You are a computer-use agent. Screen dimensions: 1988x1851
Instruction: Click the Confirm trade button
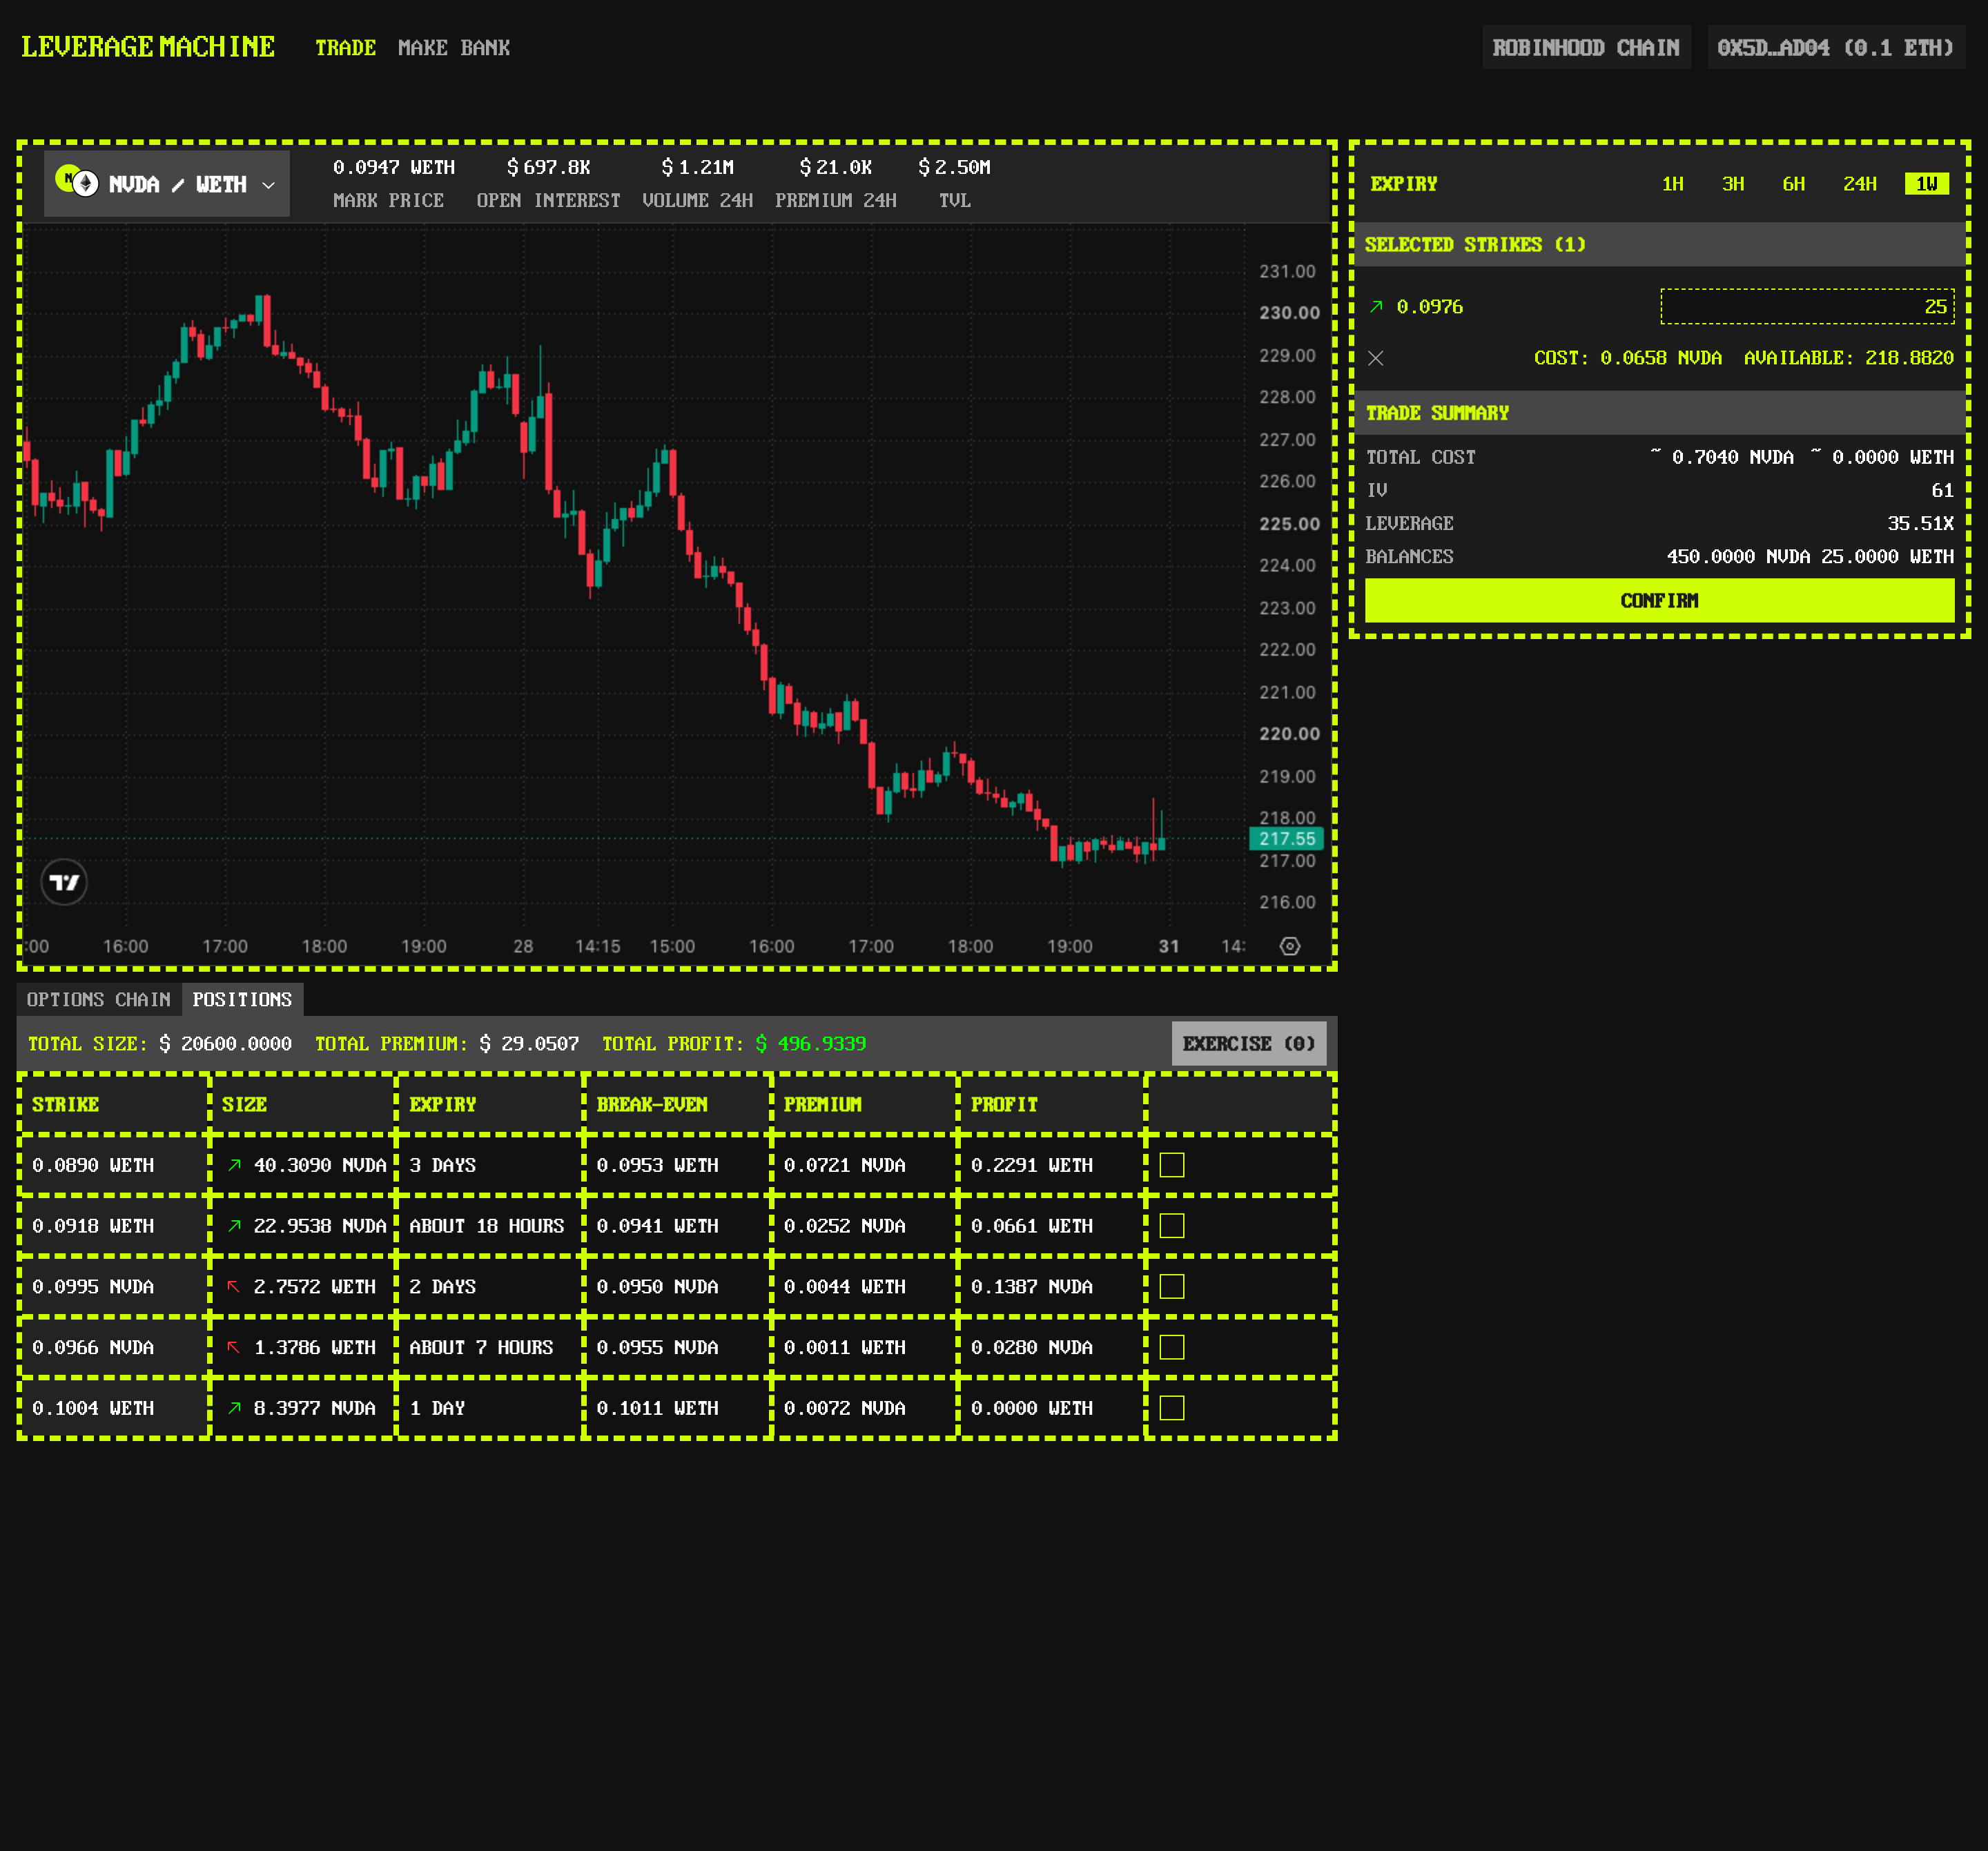[1659, 601]
